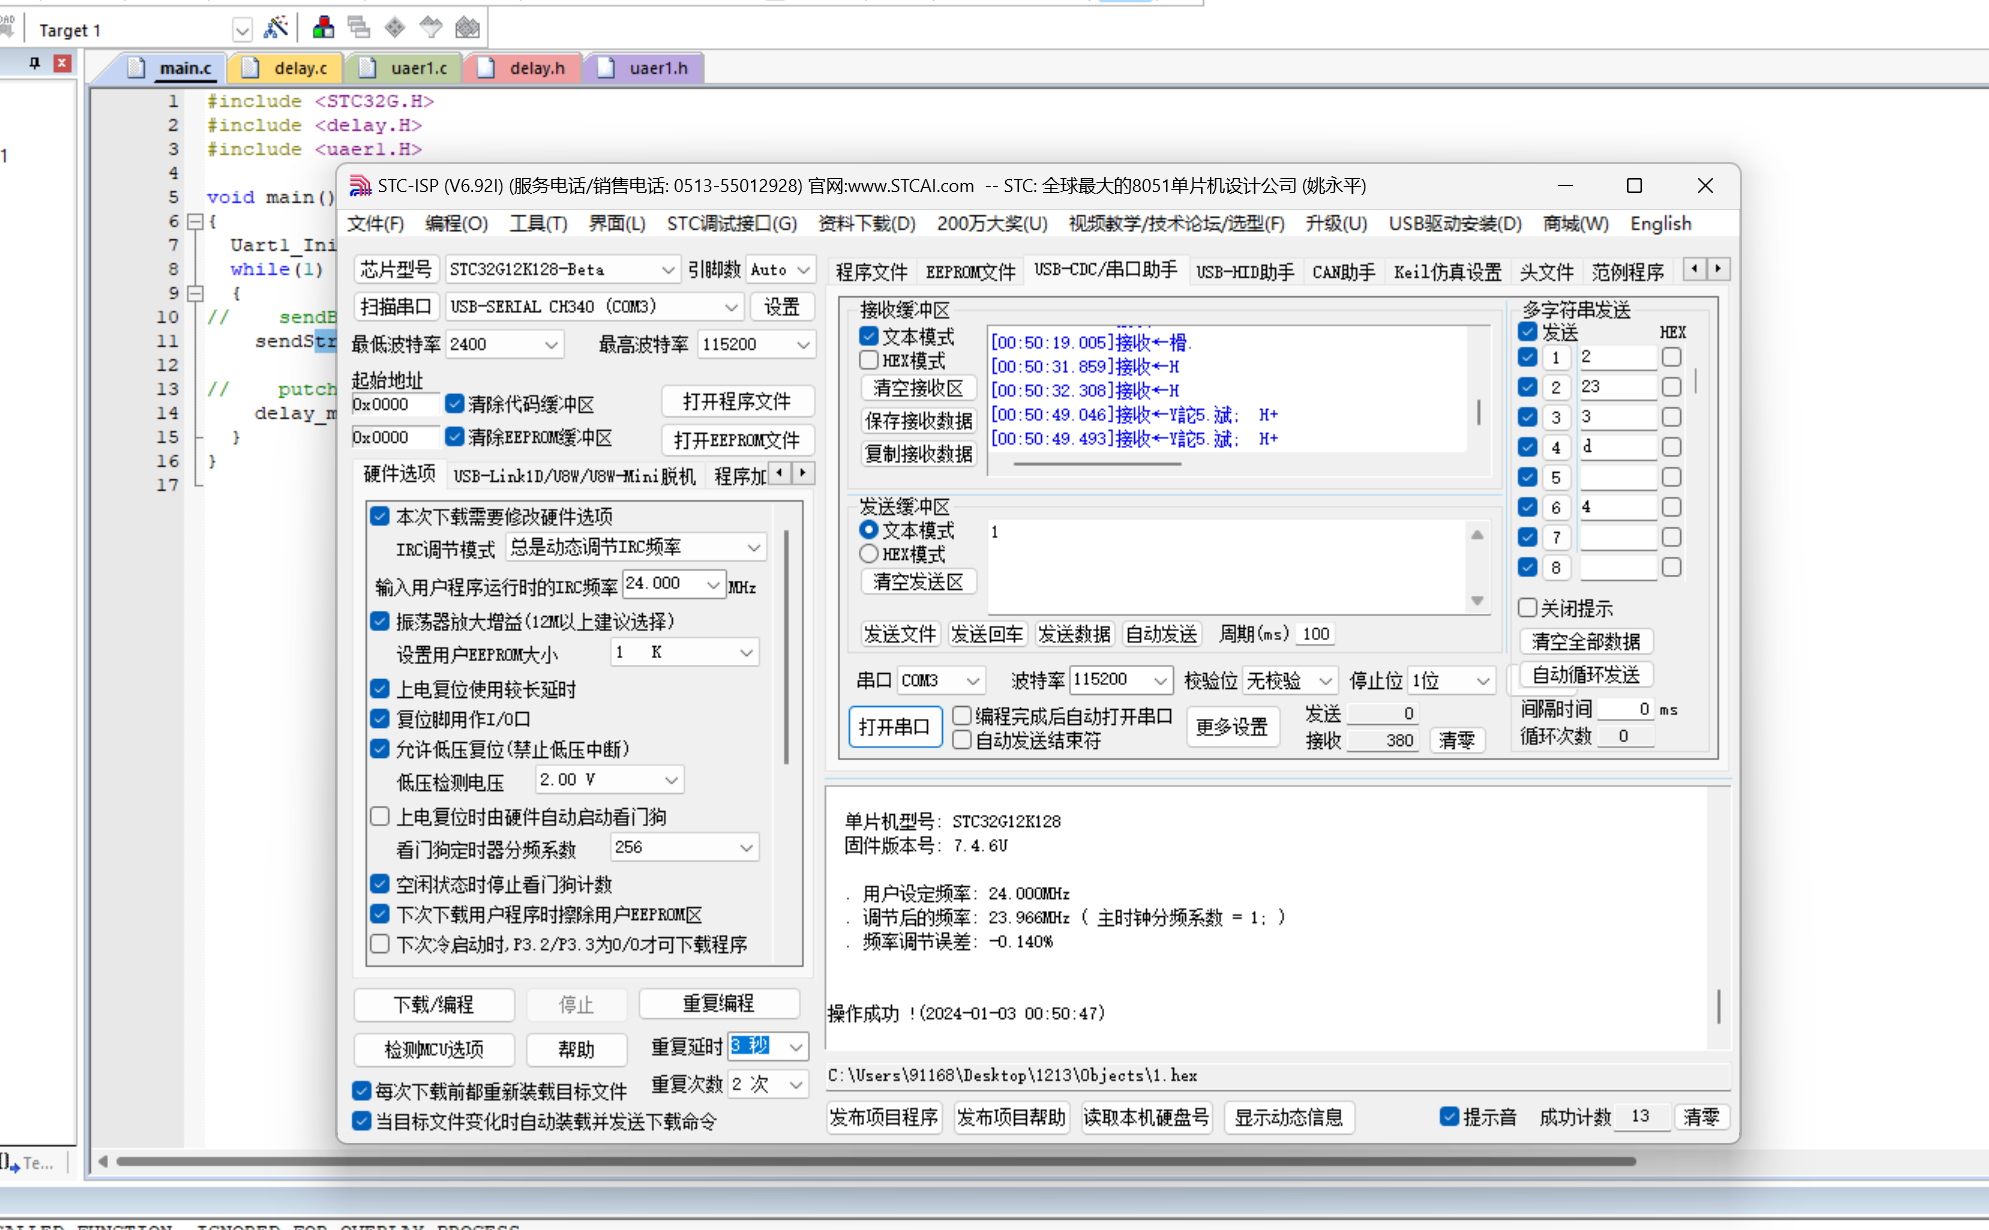Switch to the CAN助手 tab
The image size is (1989, 1230).
1343,272
